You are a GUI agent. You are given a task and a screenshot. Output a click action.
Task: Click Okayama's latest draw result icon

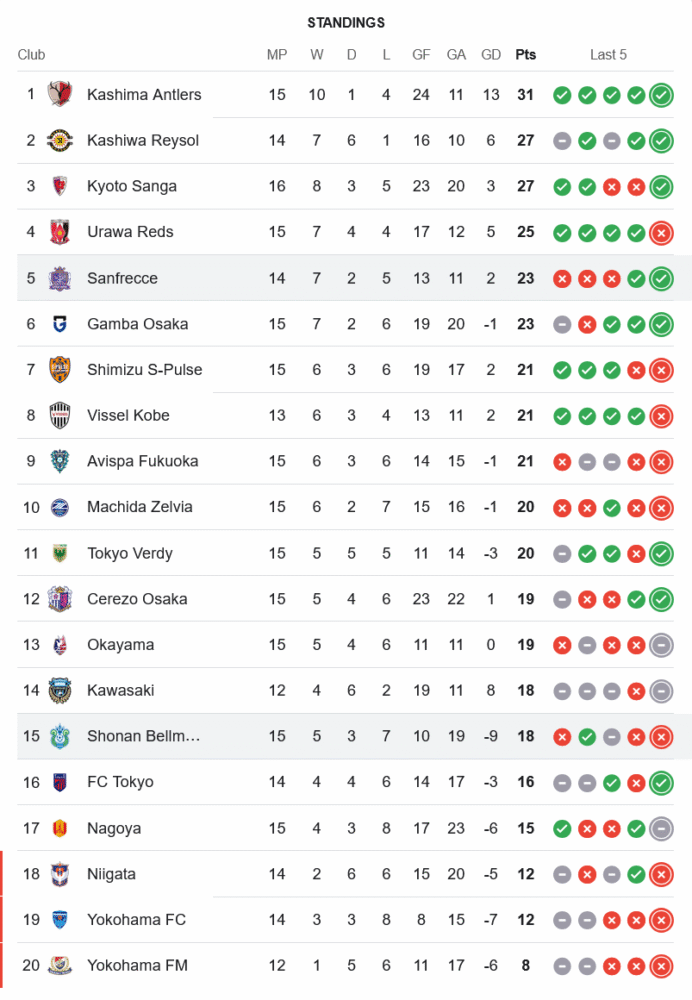pyautogui.click(x=660, y=645)
